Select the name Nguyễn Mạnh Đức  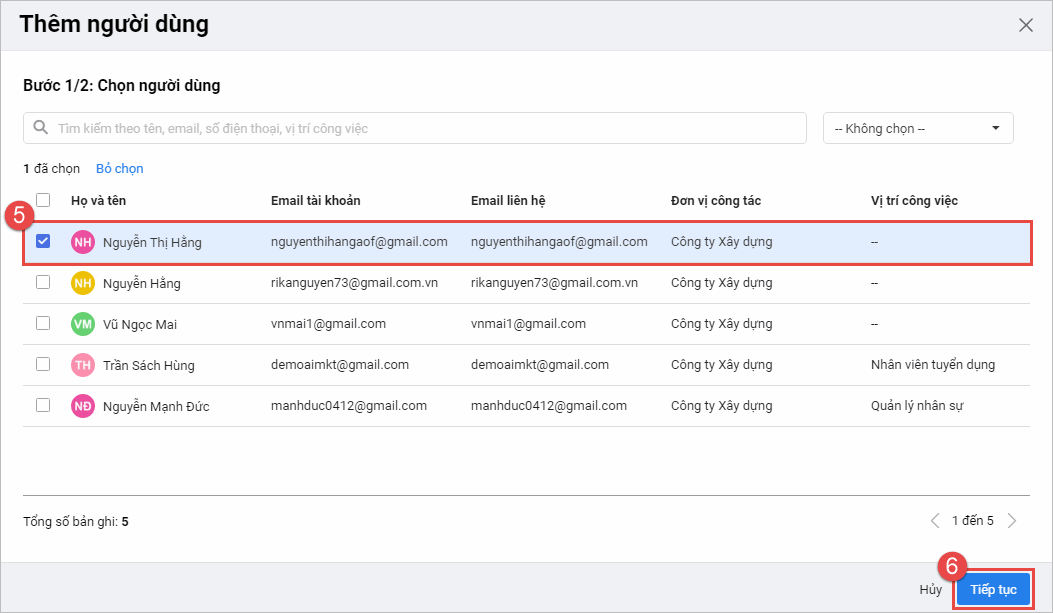(x=156, y=406)
